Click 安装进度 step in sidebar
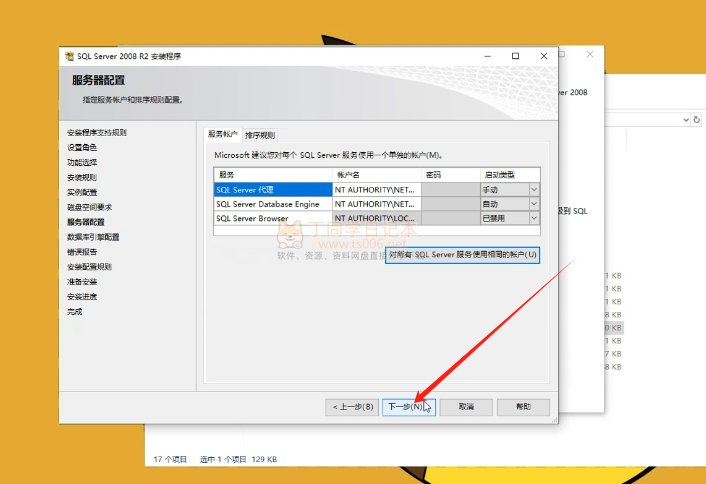 82,297
